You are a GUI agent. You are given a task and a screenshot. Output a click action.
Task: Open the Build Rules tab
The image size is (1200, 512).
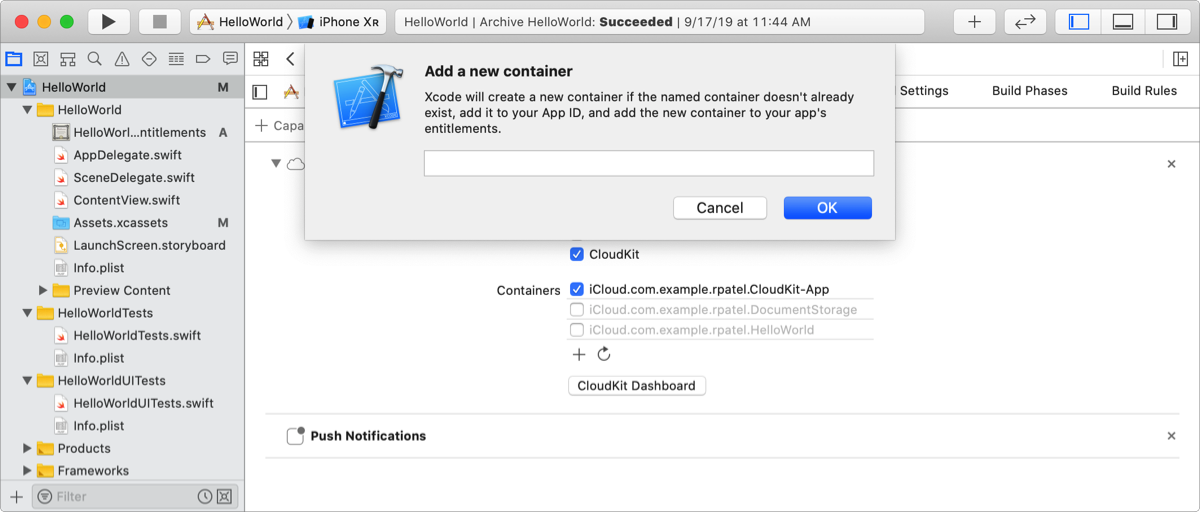point(1144,90)
